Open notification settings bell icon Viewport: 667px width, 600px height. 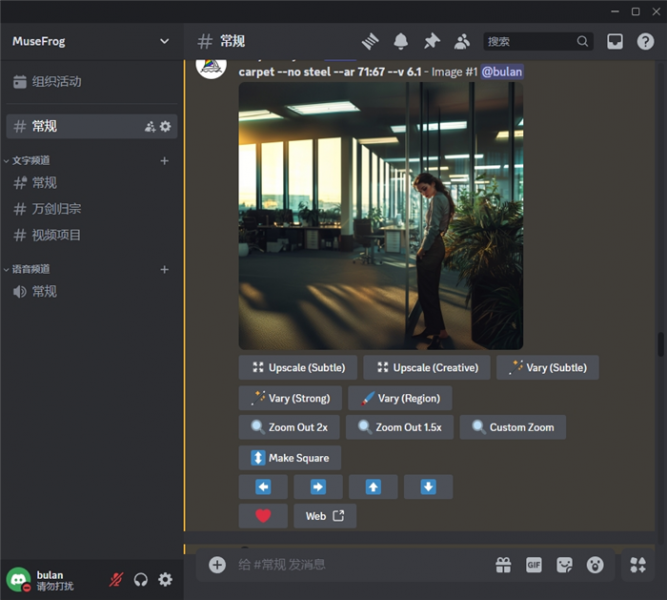pos(400,41)
